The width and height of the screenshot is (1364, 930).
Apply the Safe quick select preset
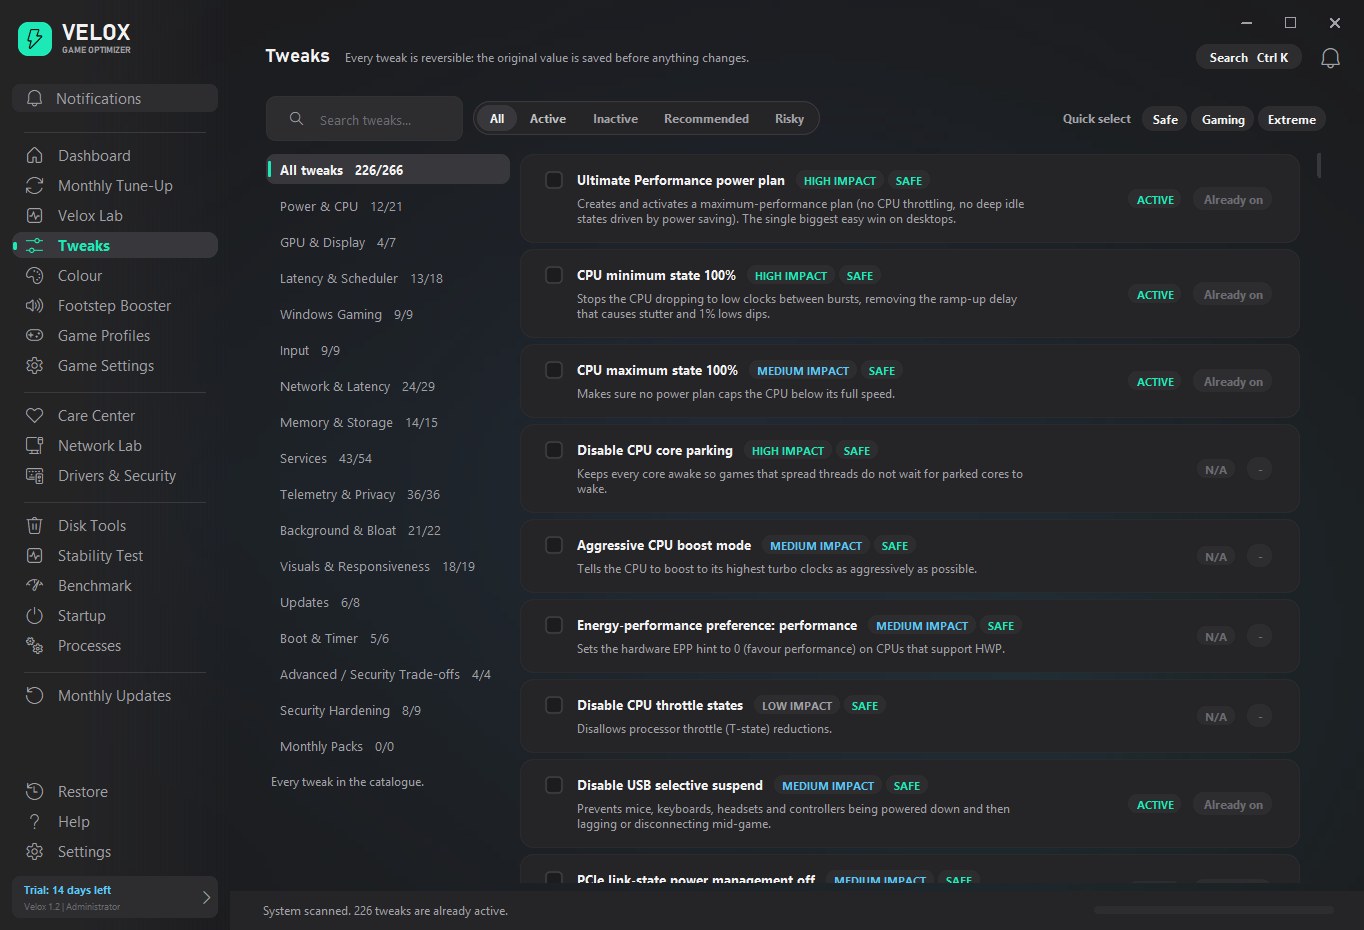1165,120
